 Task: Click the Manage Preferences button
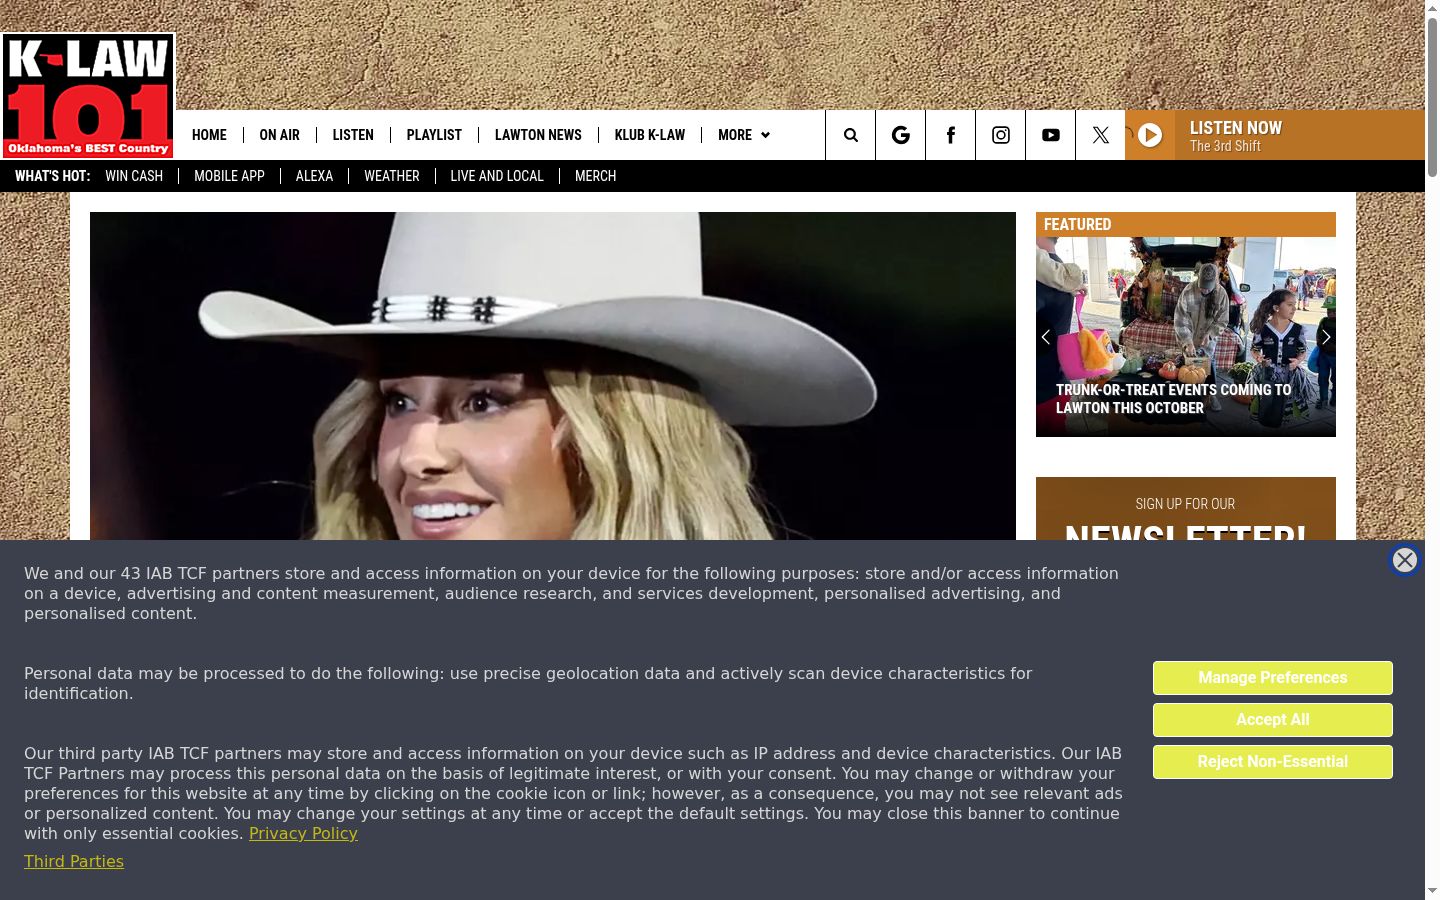coord(1273,678)
